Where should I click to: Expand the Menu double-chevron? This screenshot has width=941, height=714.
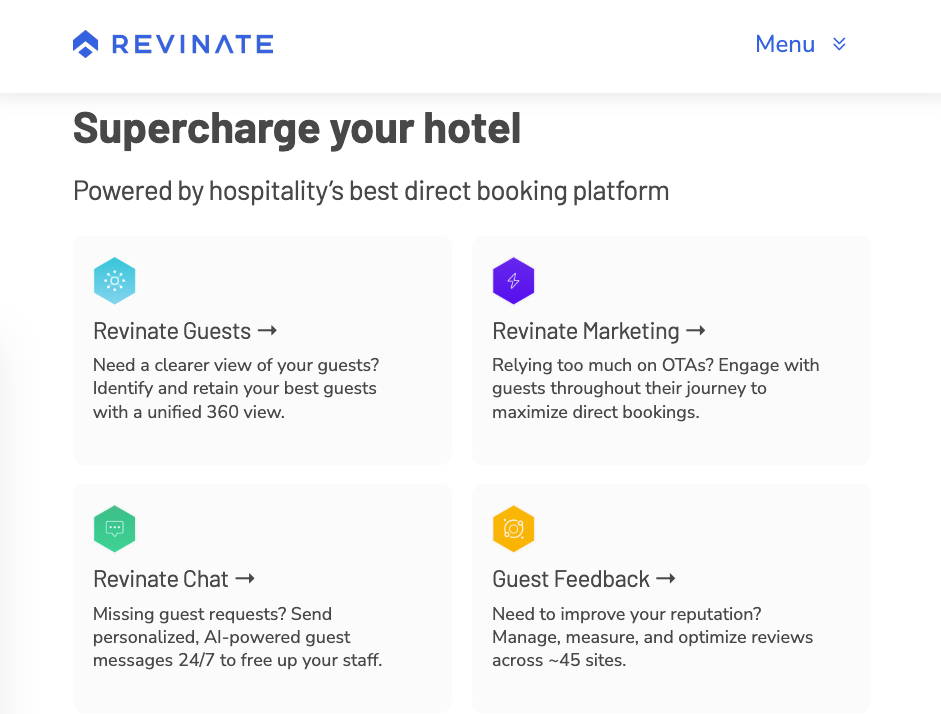pyautogui.click(x=838, y=44)
